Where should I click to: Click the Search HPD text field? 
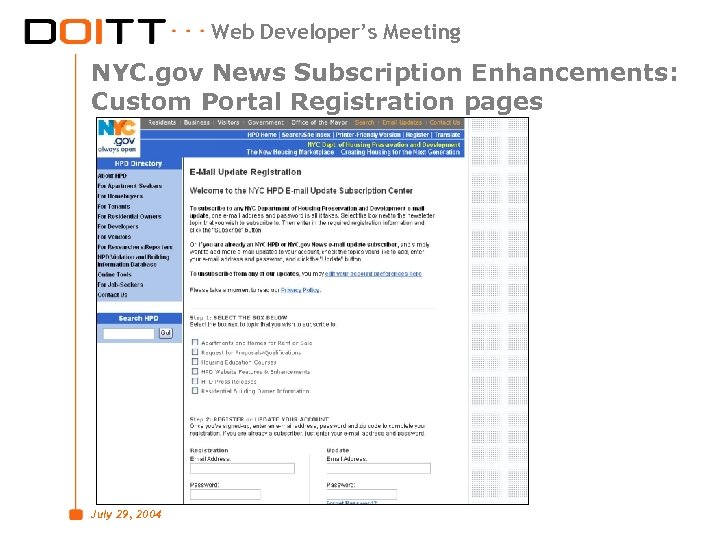[x=129, y=334]
